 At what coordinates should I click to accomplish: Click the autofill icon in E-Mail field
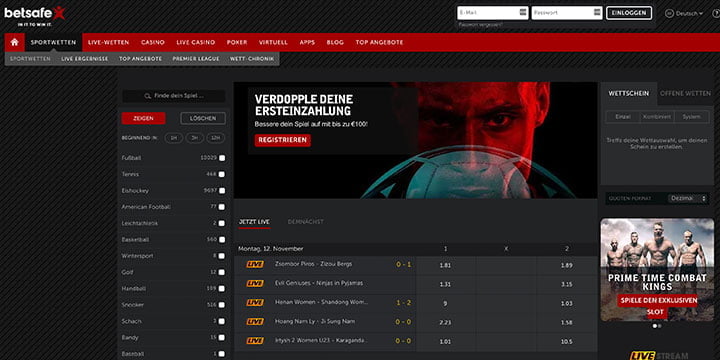click(x=523, y=12)
